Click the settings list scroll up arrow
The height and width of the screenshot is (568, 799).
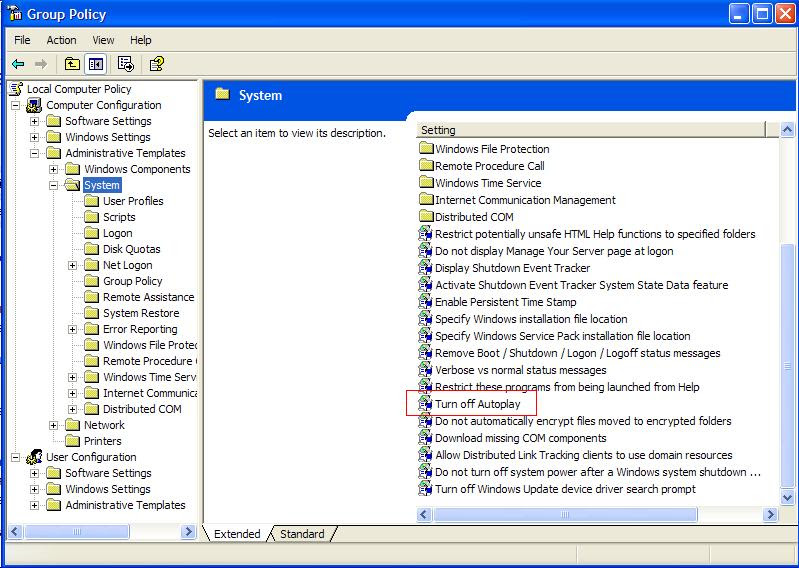[787, 130]
